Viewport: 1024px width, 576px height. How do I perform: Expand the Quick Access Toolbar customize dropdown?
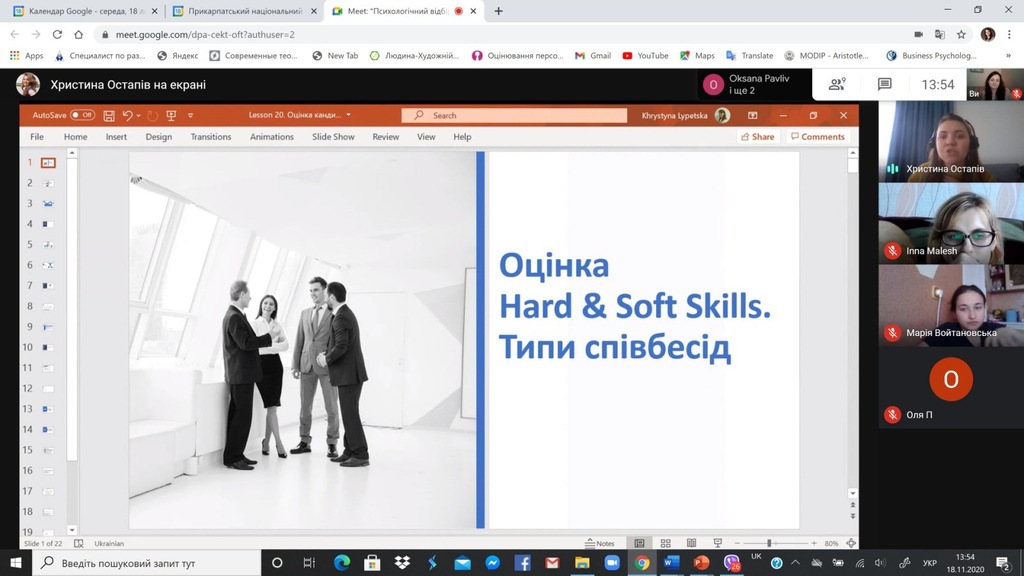(x=190, y=116)
